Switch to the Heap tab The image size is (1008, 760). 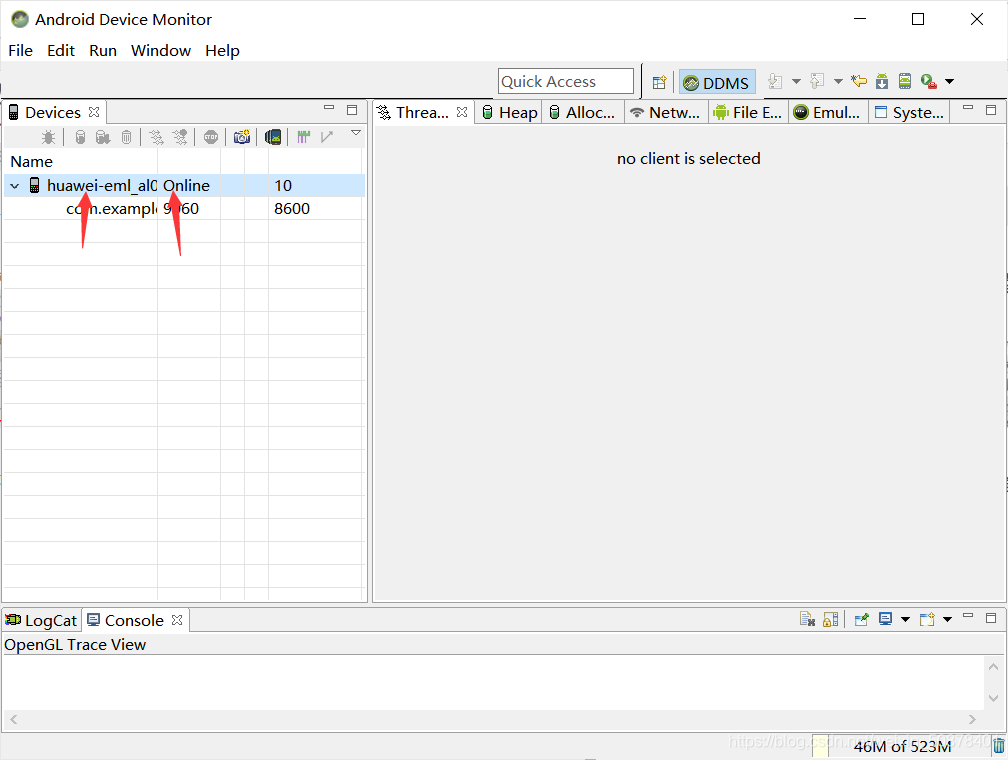point(510,113)
